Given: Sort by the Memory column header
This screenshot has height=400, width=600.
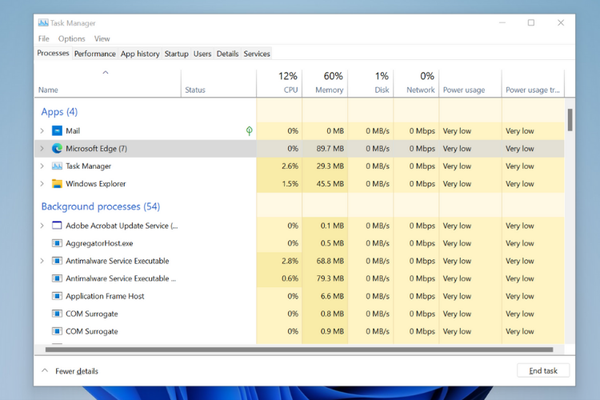Looking at the screenshot, I should [325, 83].
